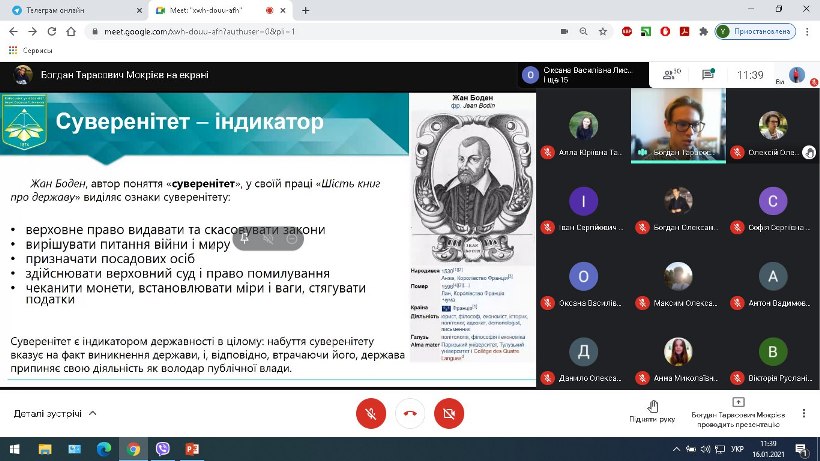This screenshot has height=461, width=820.
Task: Toggle the microphone button in Meet
Action: tap(371, 413)
